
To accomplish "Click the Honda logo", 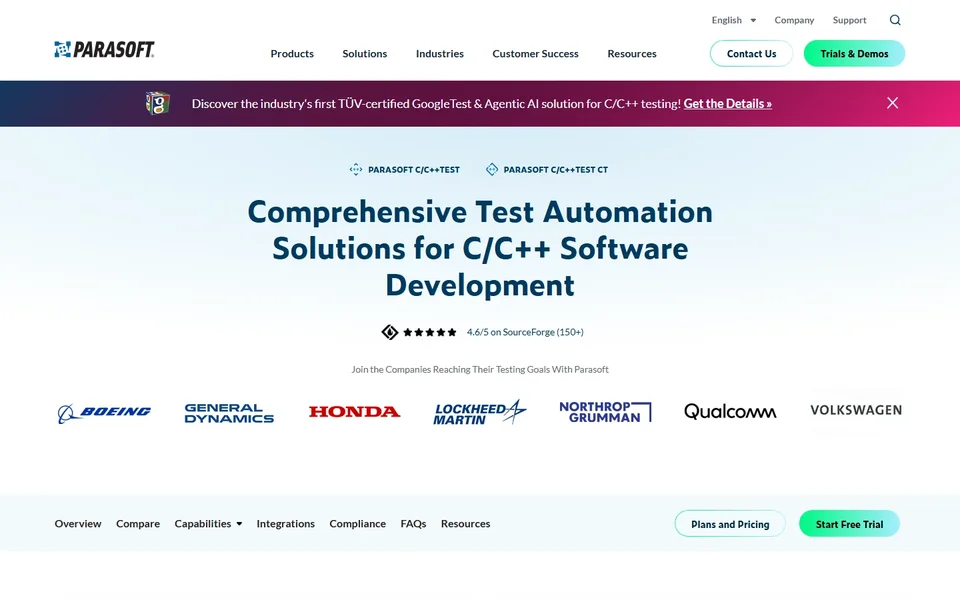I will pos(354,411).
